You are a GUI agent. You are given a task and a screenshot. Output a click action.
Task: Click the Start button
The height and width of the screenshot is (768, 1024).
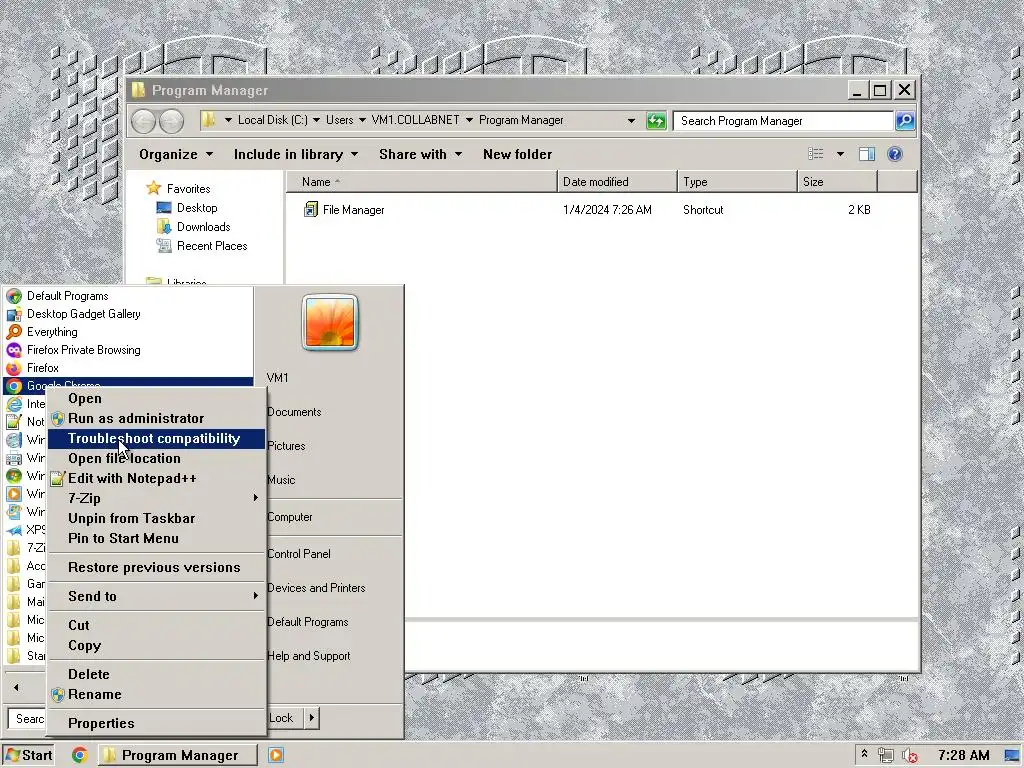point(28,755)
